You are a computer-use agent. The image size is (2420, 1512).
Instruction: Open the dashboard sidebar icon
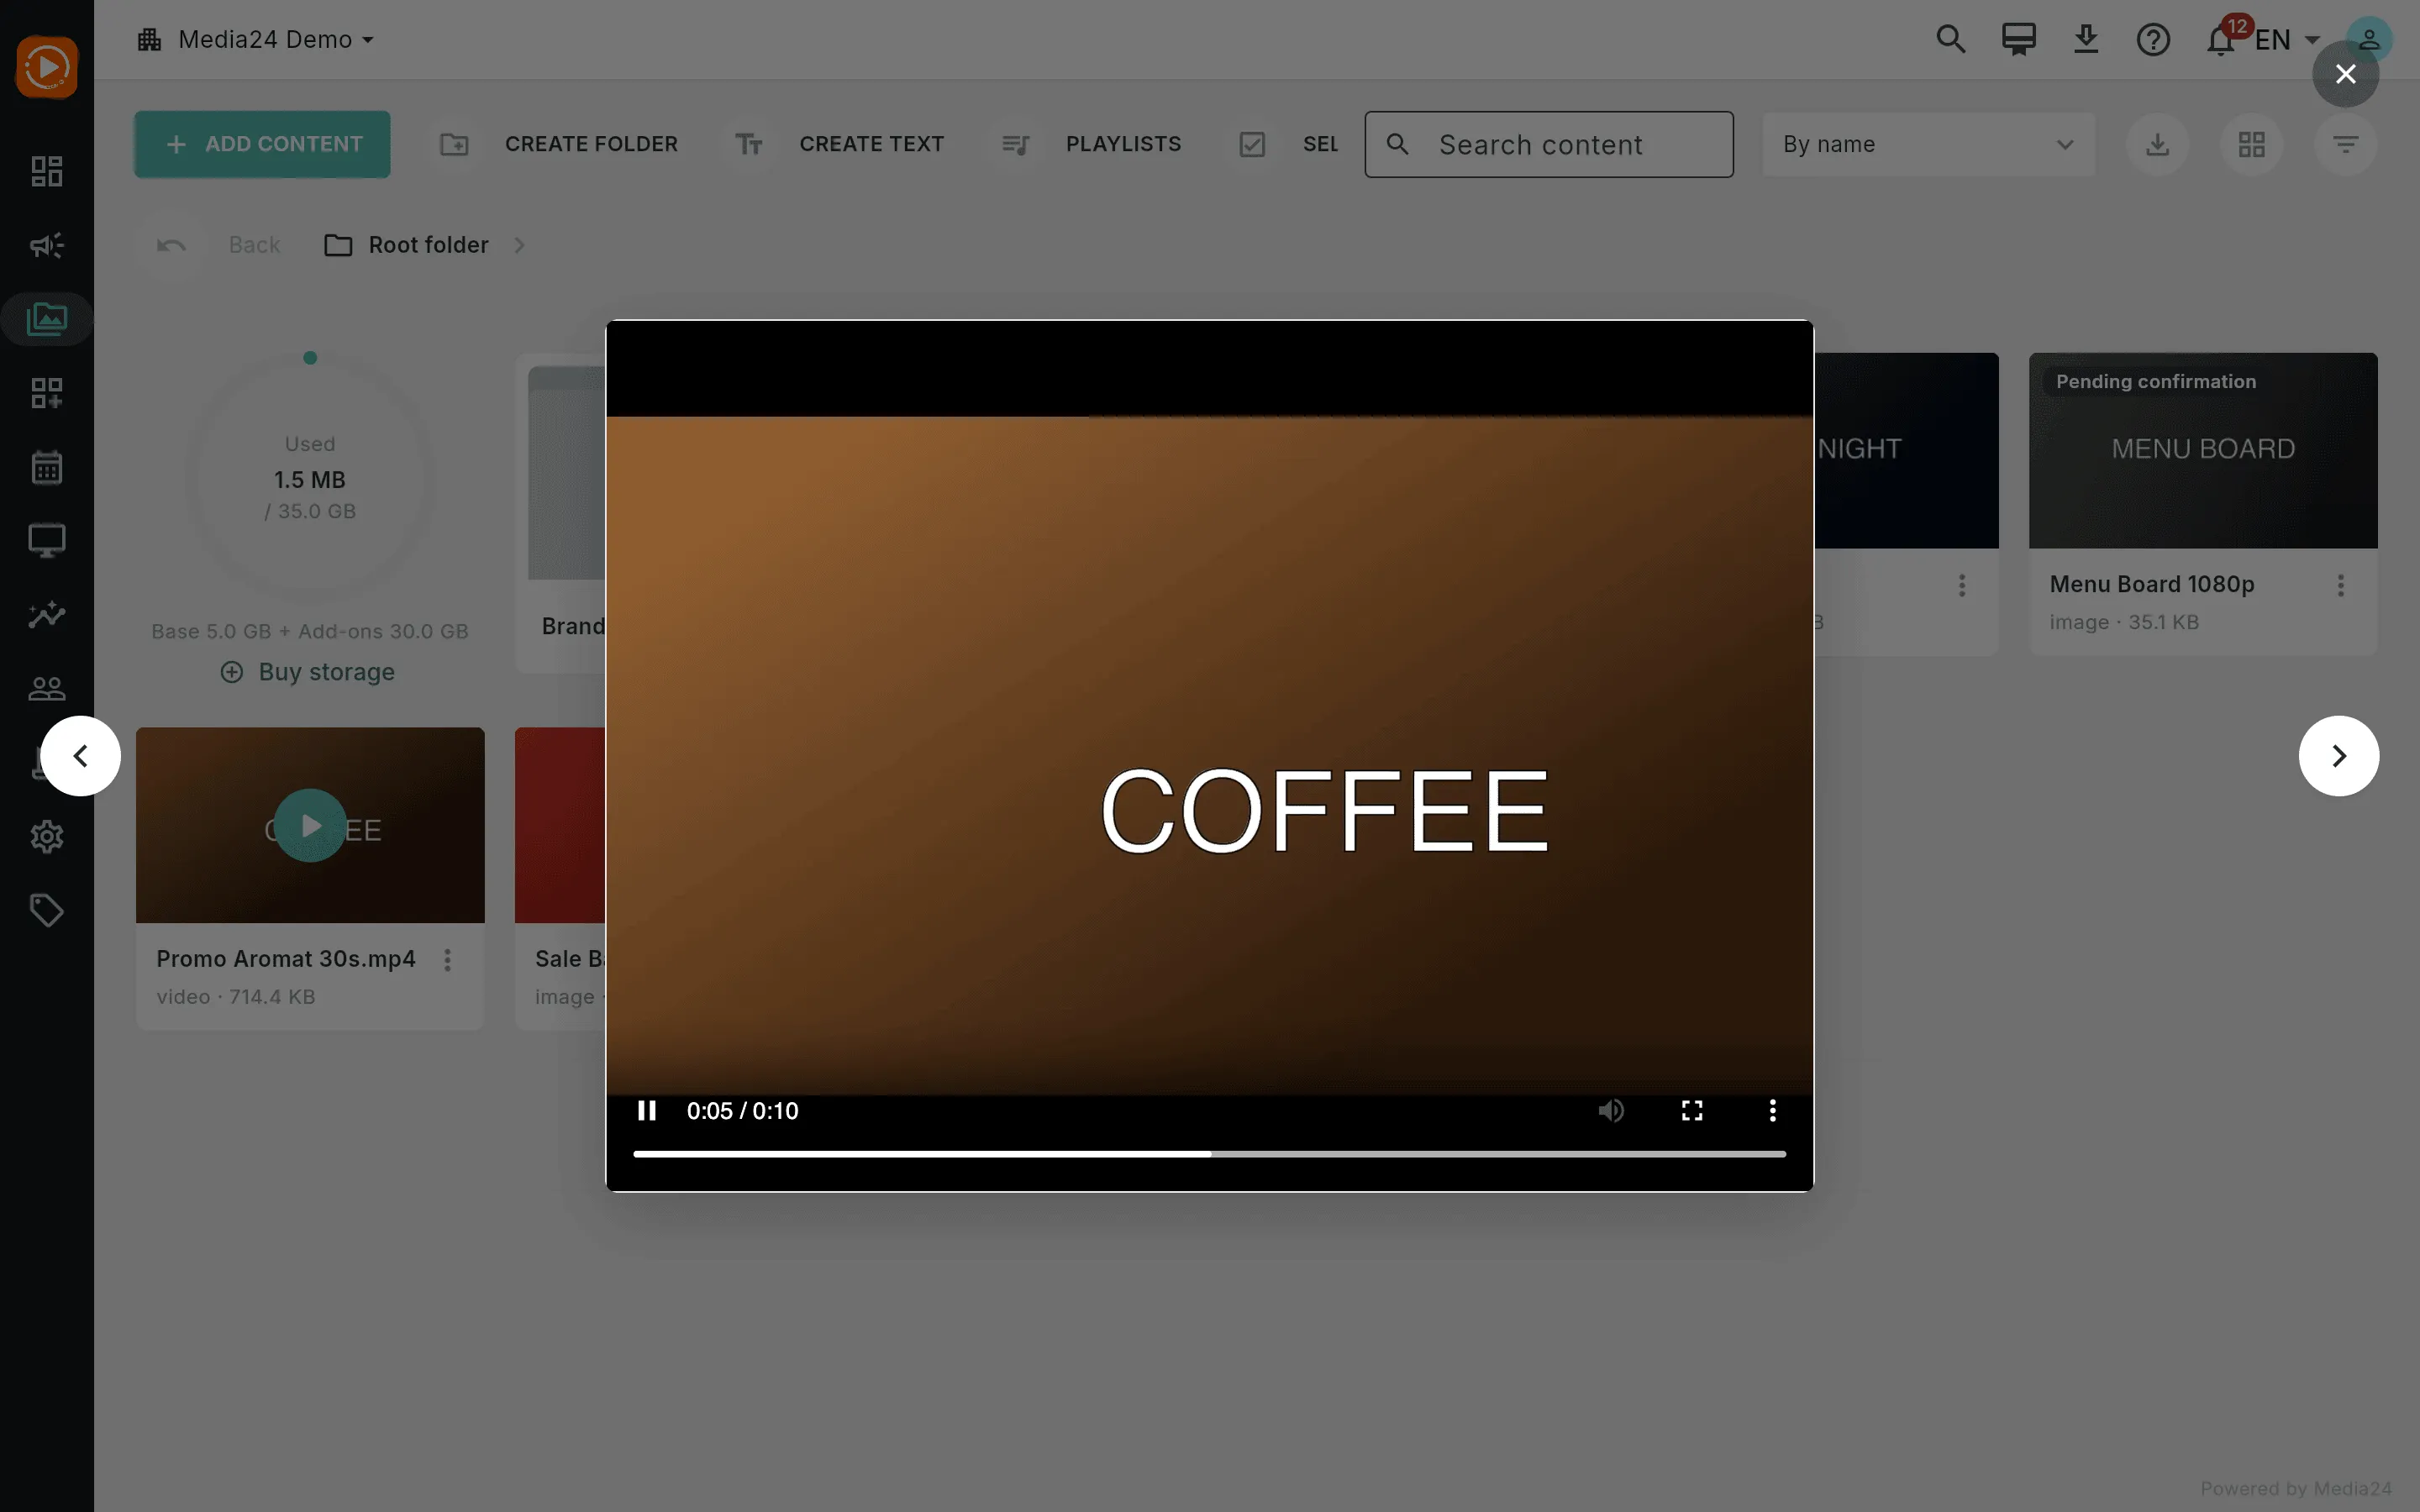click(x=46, y=171)
